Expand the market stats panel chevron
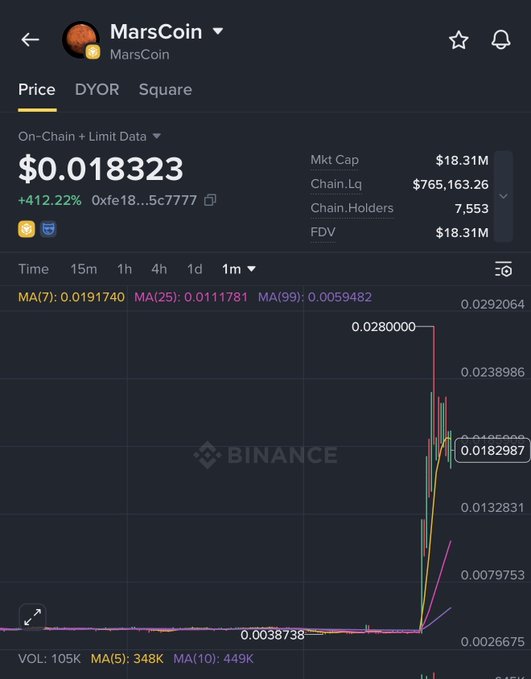531x679 pixels. tap(503, 196)
